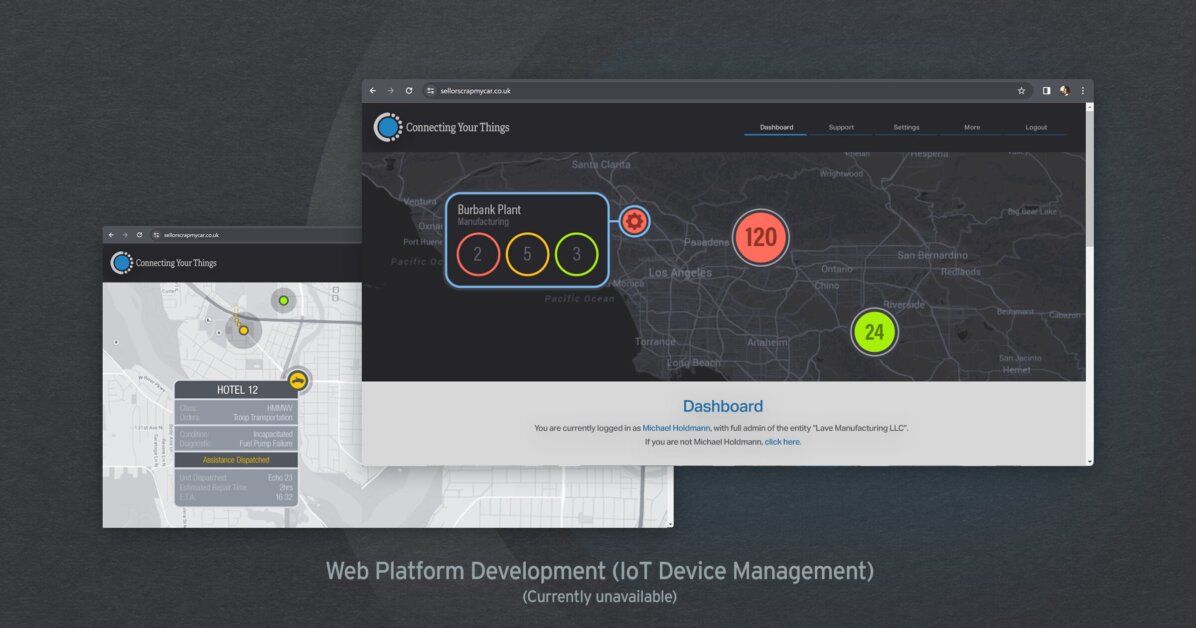Open the browser side panel icon
Image resolution: width=1196 pixels, height=628 pixels.
tap(1046, 91)
